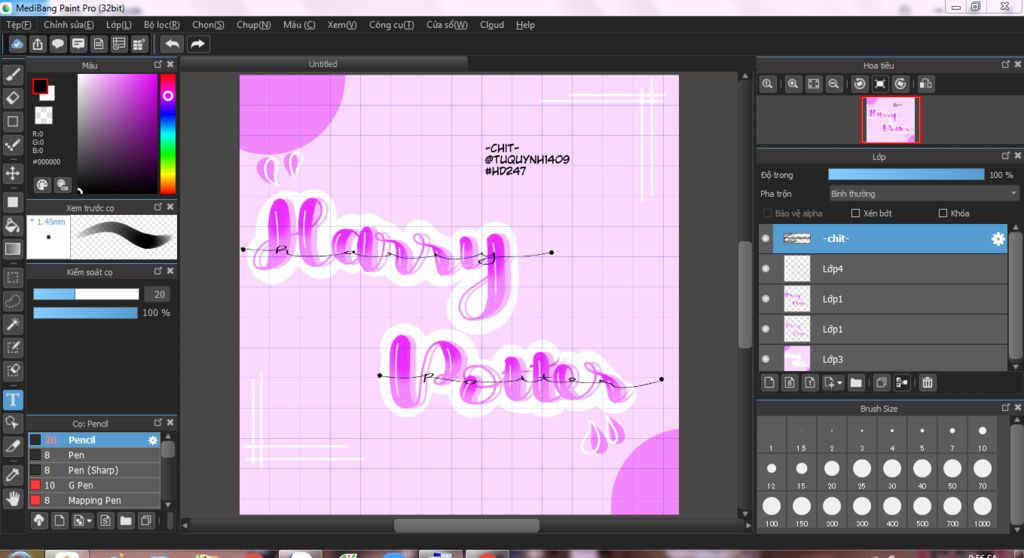Click the duplicate layer icon

(x=881, y=383)
